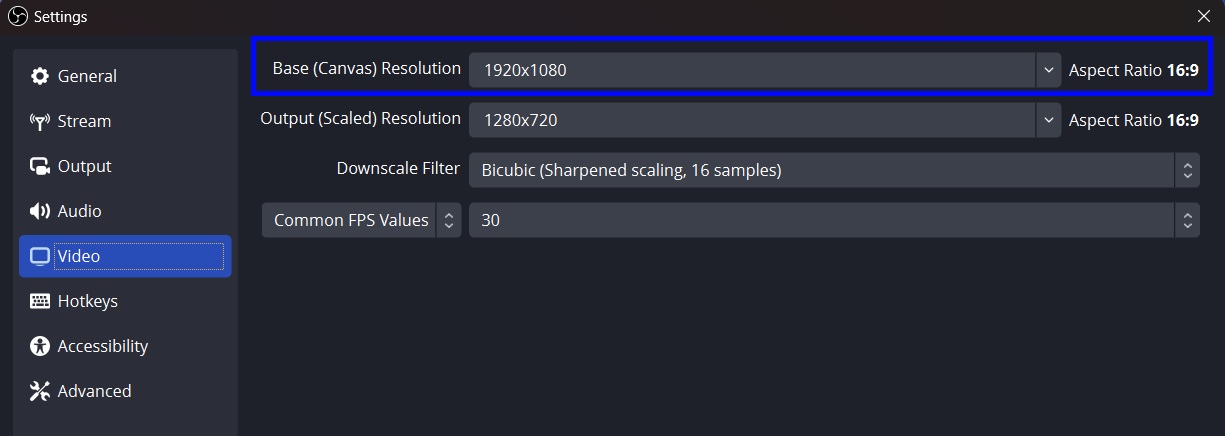Close the Settings window

point(1204,16)
